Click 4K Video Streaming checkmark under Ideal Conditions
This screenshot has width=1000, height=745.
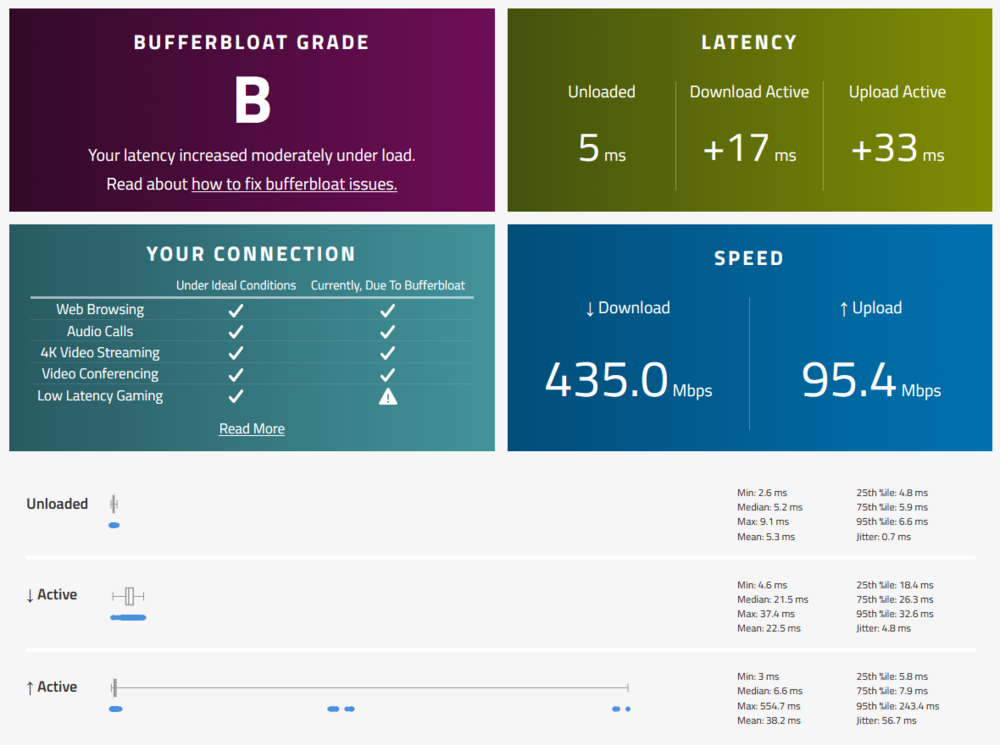[x=236, y=353]
